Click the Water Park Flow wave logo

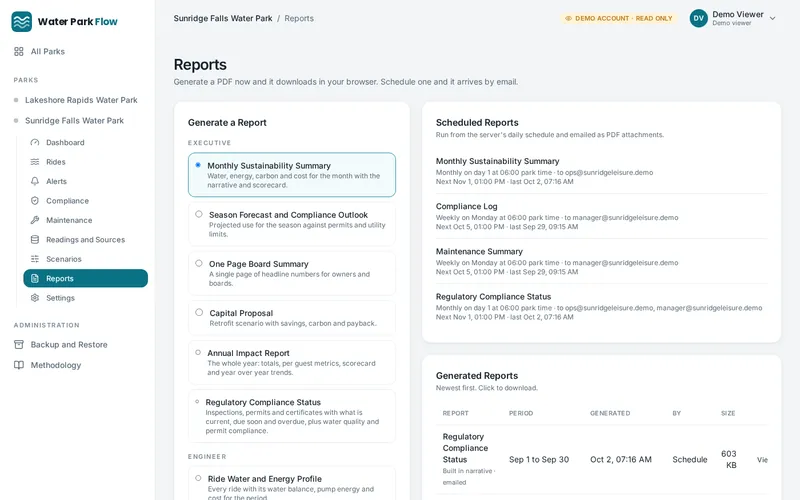click(x=21, y=21)
